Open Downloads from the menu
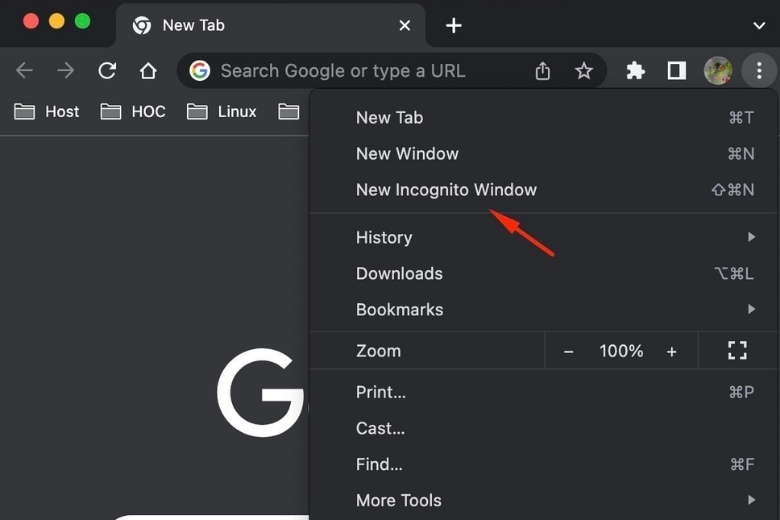The image size is (780, 520). (x=543, y=274)
